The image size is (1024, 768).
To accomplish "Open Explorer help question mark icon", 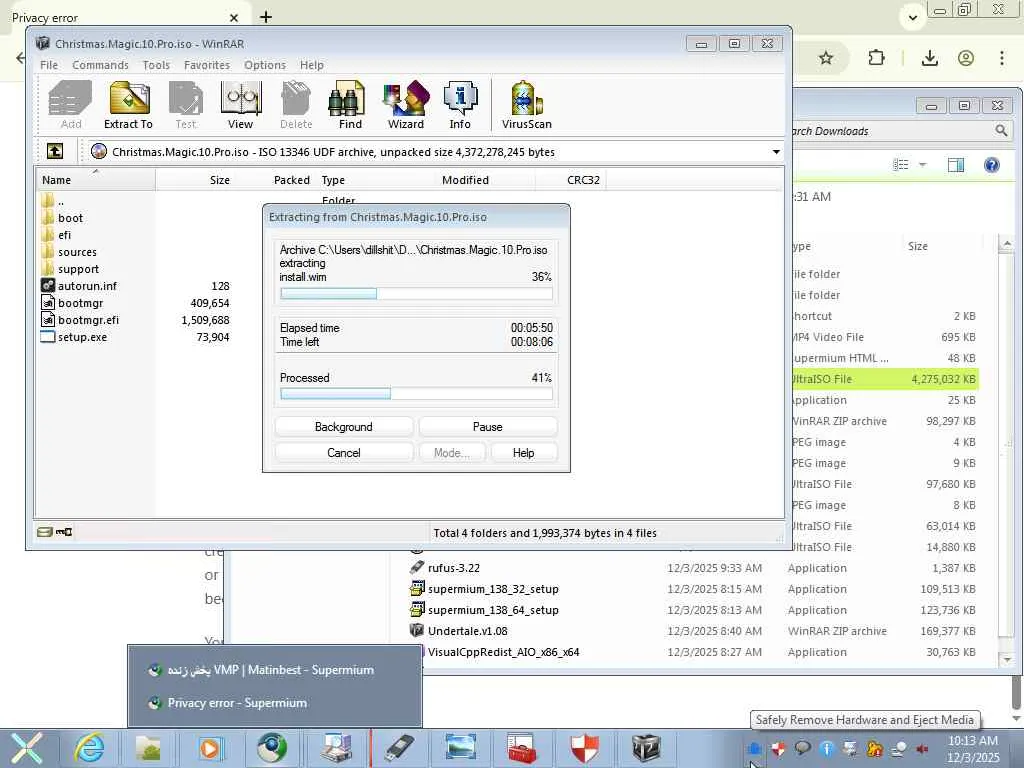I will tap(991, 165).
